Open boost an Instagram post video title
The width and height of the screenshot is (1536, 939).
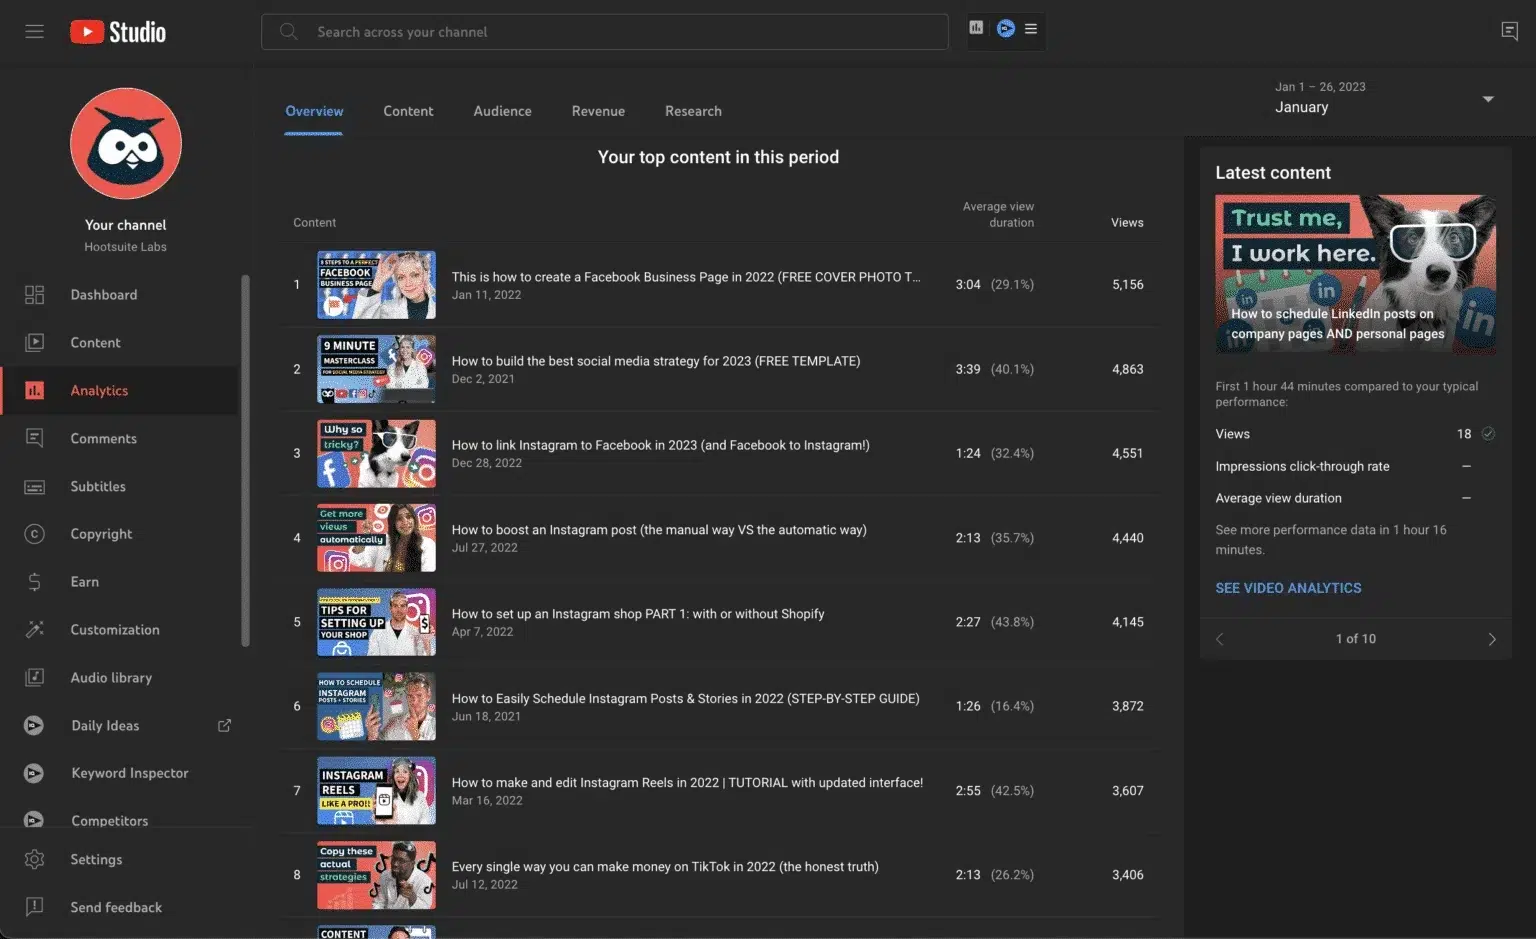click(659, 530)
